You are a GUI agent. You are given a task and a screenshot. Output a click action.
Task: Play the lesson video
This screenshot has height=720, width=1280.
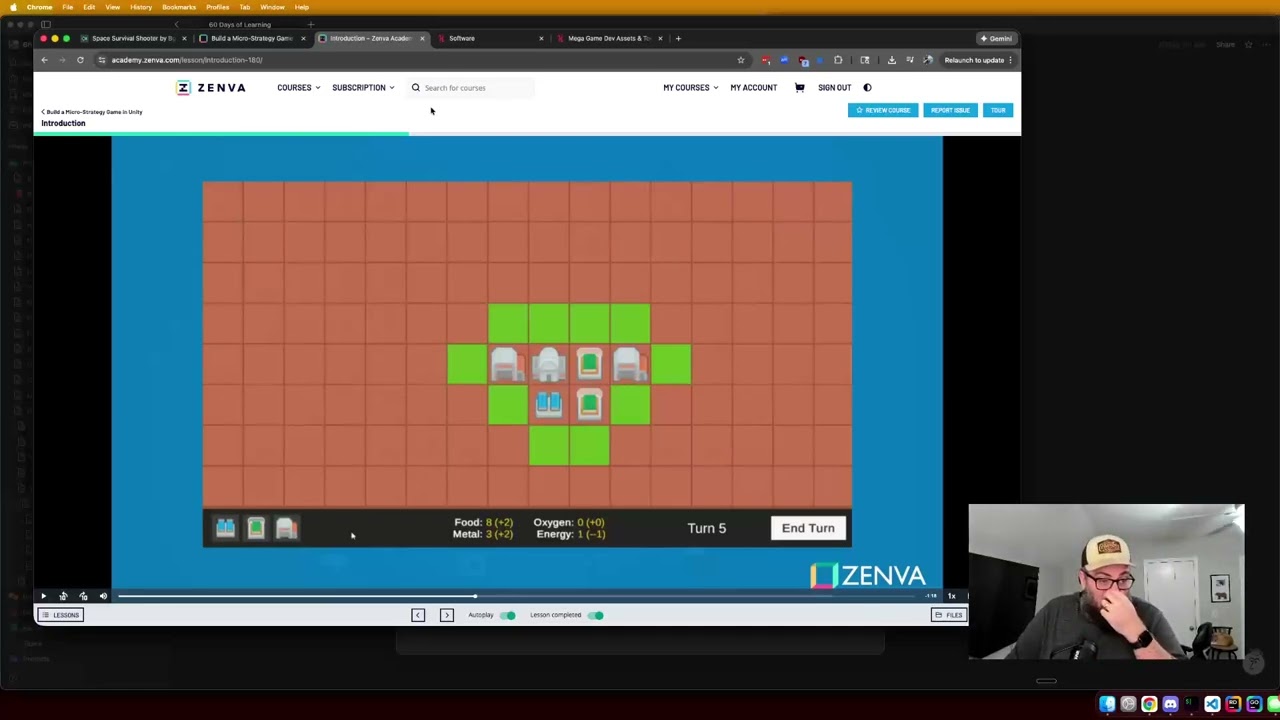pos(43,596)
